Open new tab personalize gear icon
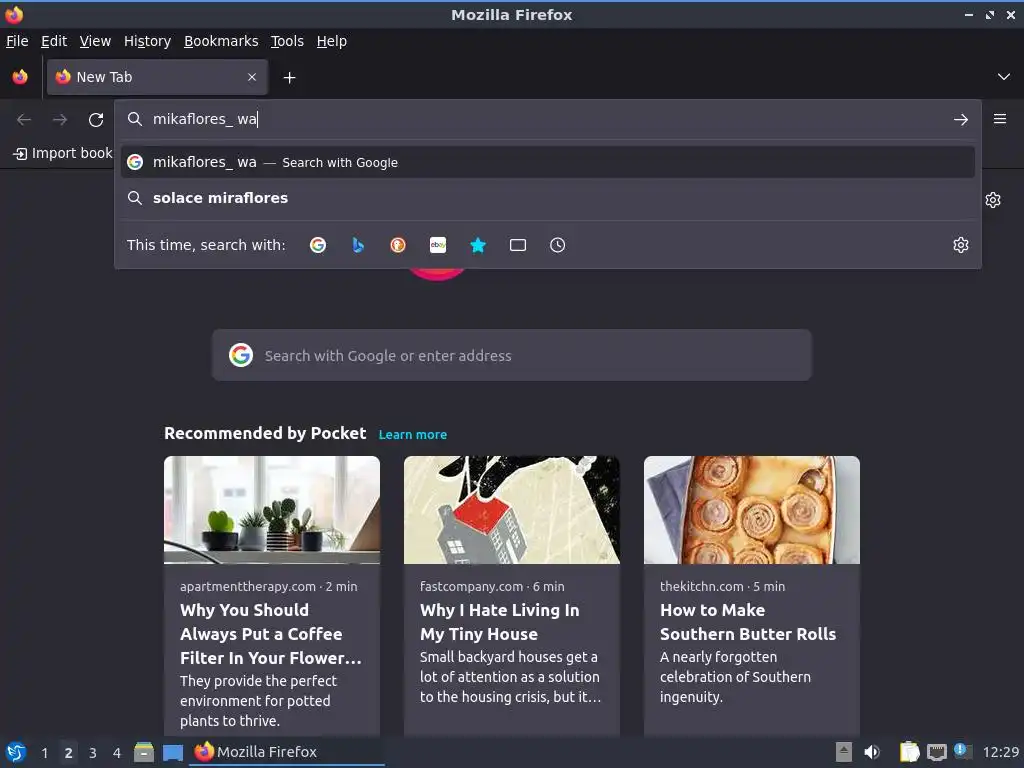 click(x=993, y=200)
